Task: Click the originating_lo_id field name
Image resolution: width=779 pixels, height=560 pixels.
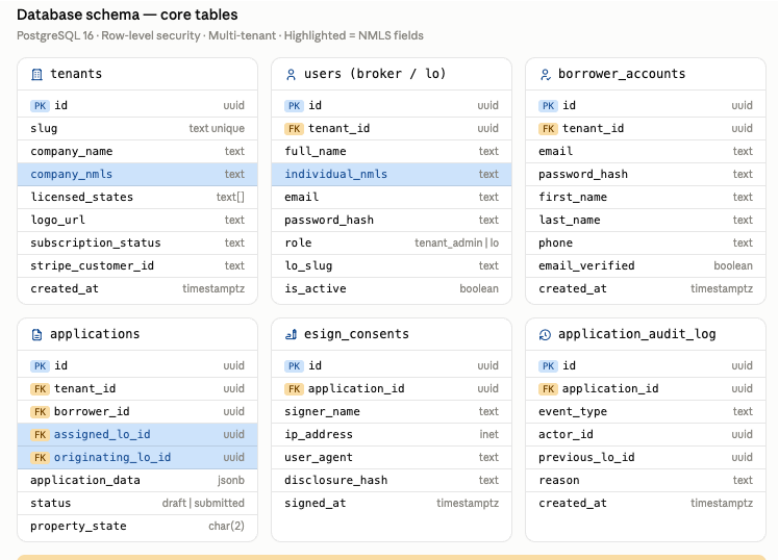Action: [x=112, y=458]
